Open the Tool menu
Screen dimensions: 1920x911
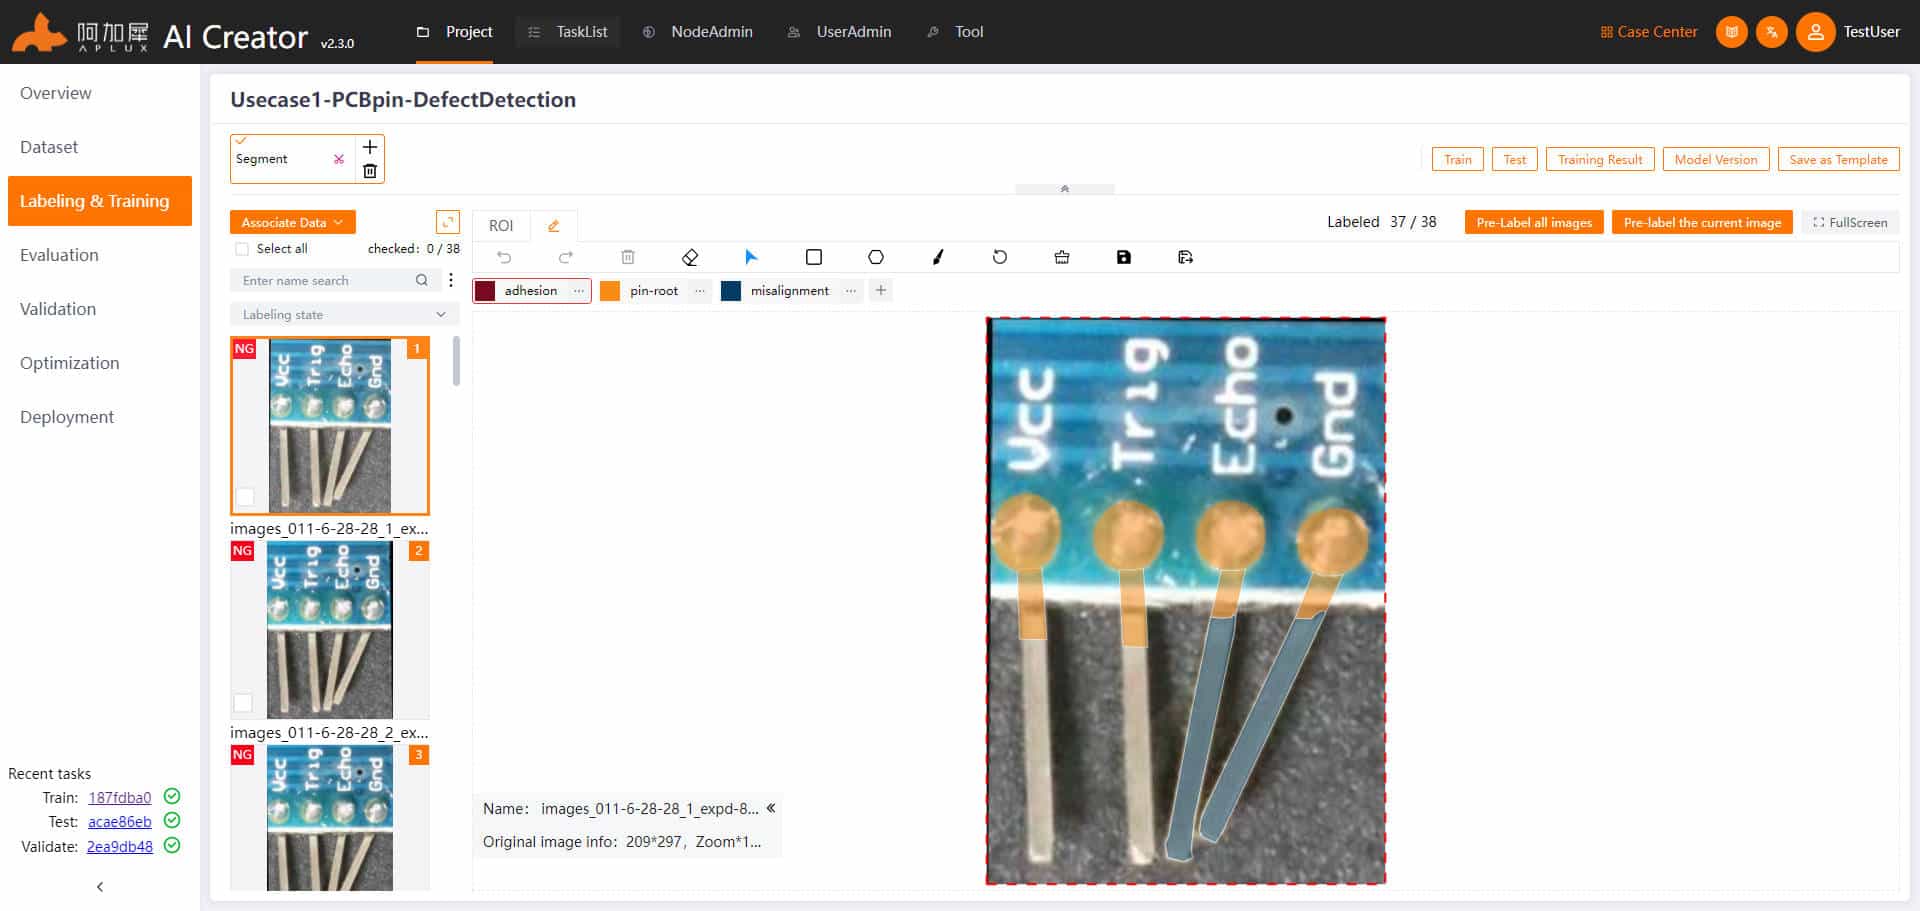coord(956,32)
